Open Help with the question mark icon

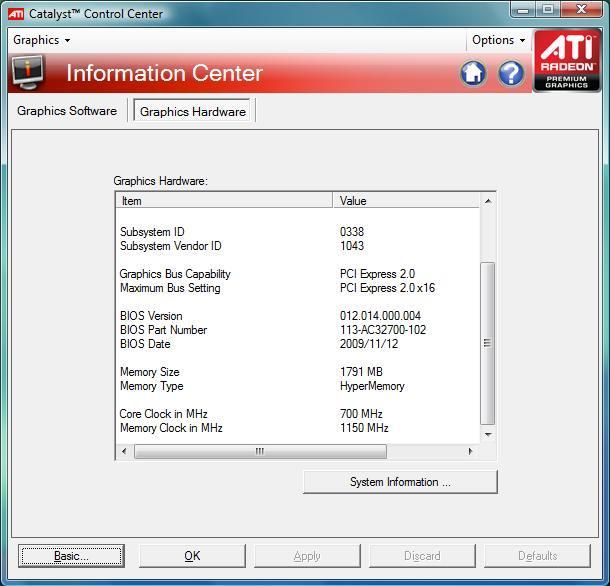pyautogui.click(x=510, y=73)
